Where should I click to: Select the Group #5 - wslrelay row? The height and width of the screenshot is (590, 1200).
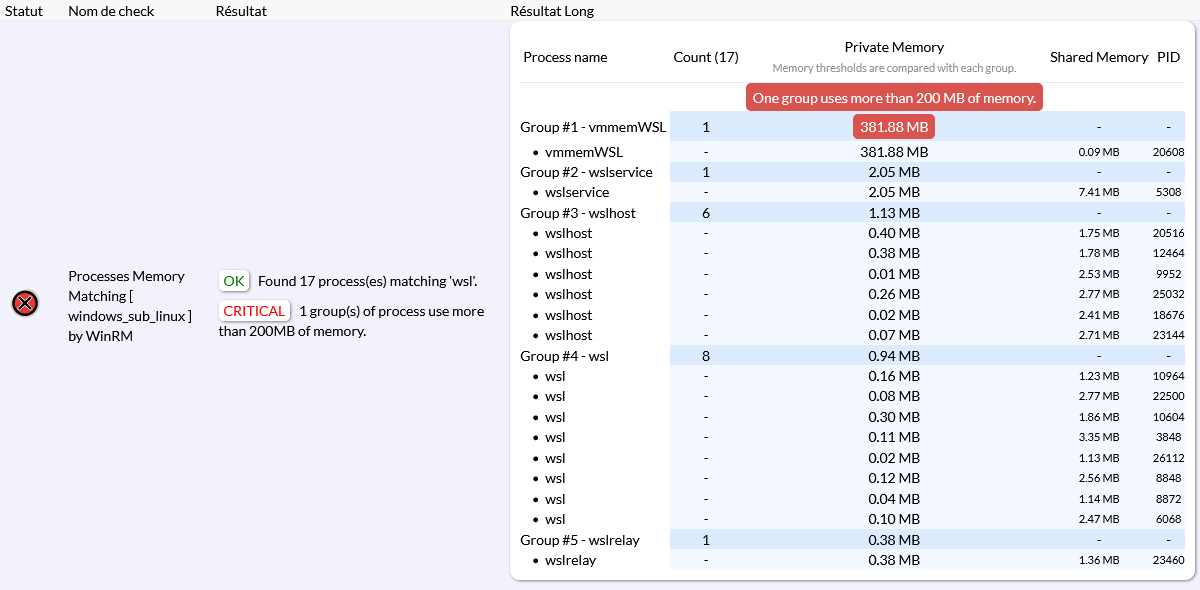tap(580, 540)
